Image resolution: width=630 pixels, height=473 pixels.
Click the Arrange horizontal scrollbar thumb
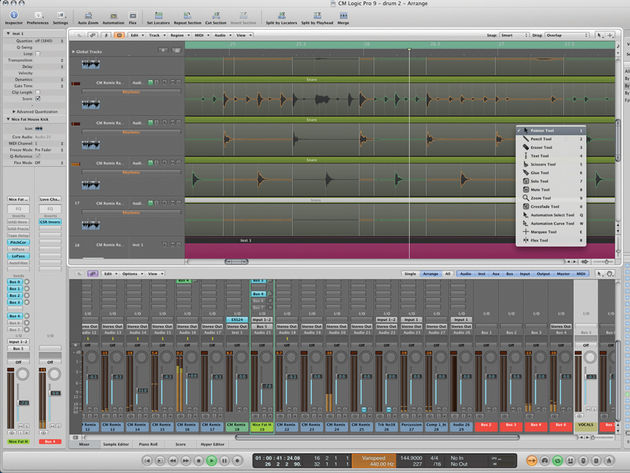236,262
